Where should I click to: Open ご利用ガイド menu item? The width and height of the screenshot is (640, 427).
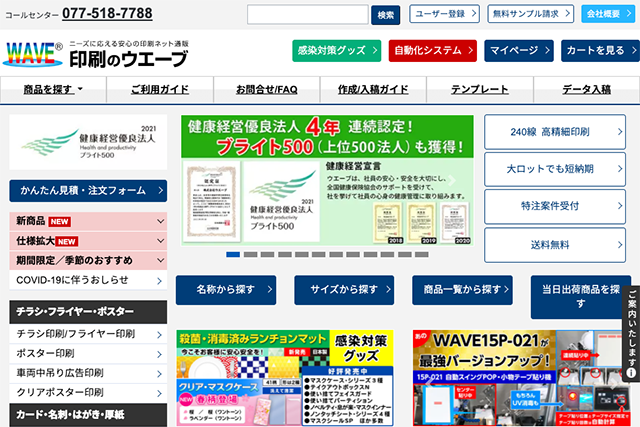click(x=160, y=89)
